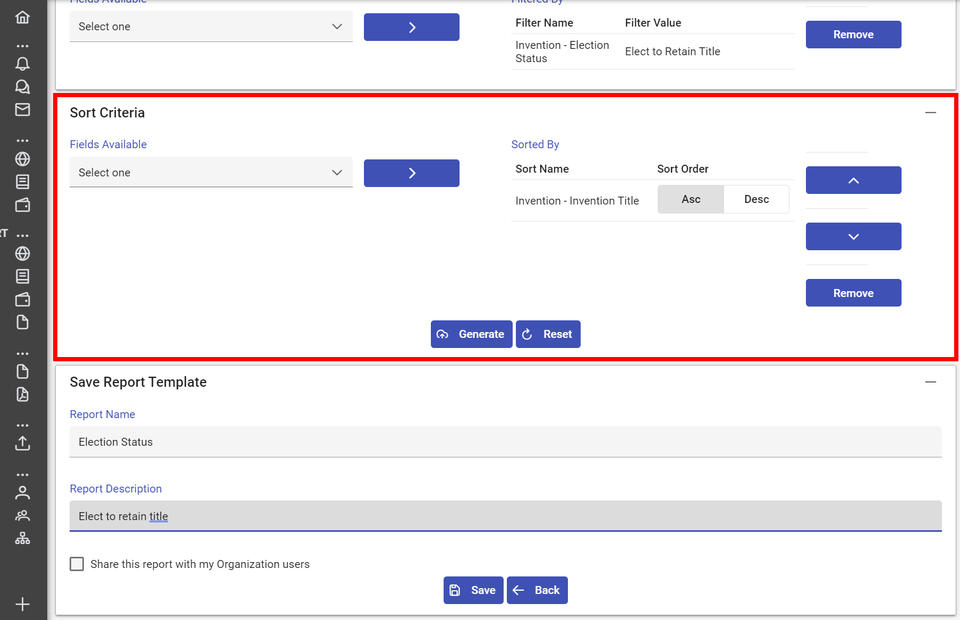Open the group users icon in the sidebar

24,515
